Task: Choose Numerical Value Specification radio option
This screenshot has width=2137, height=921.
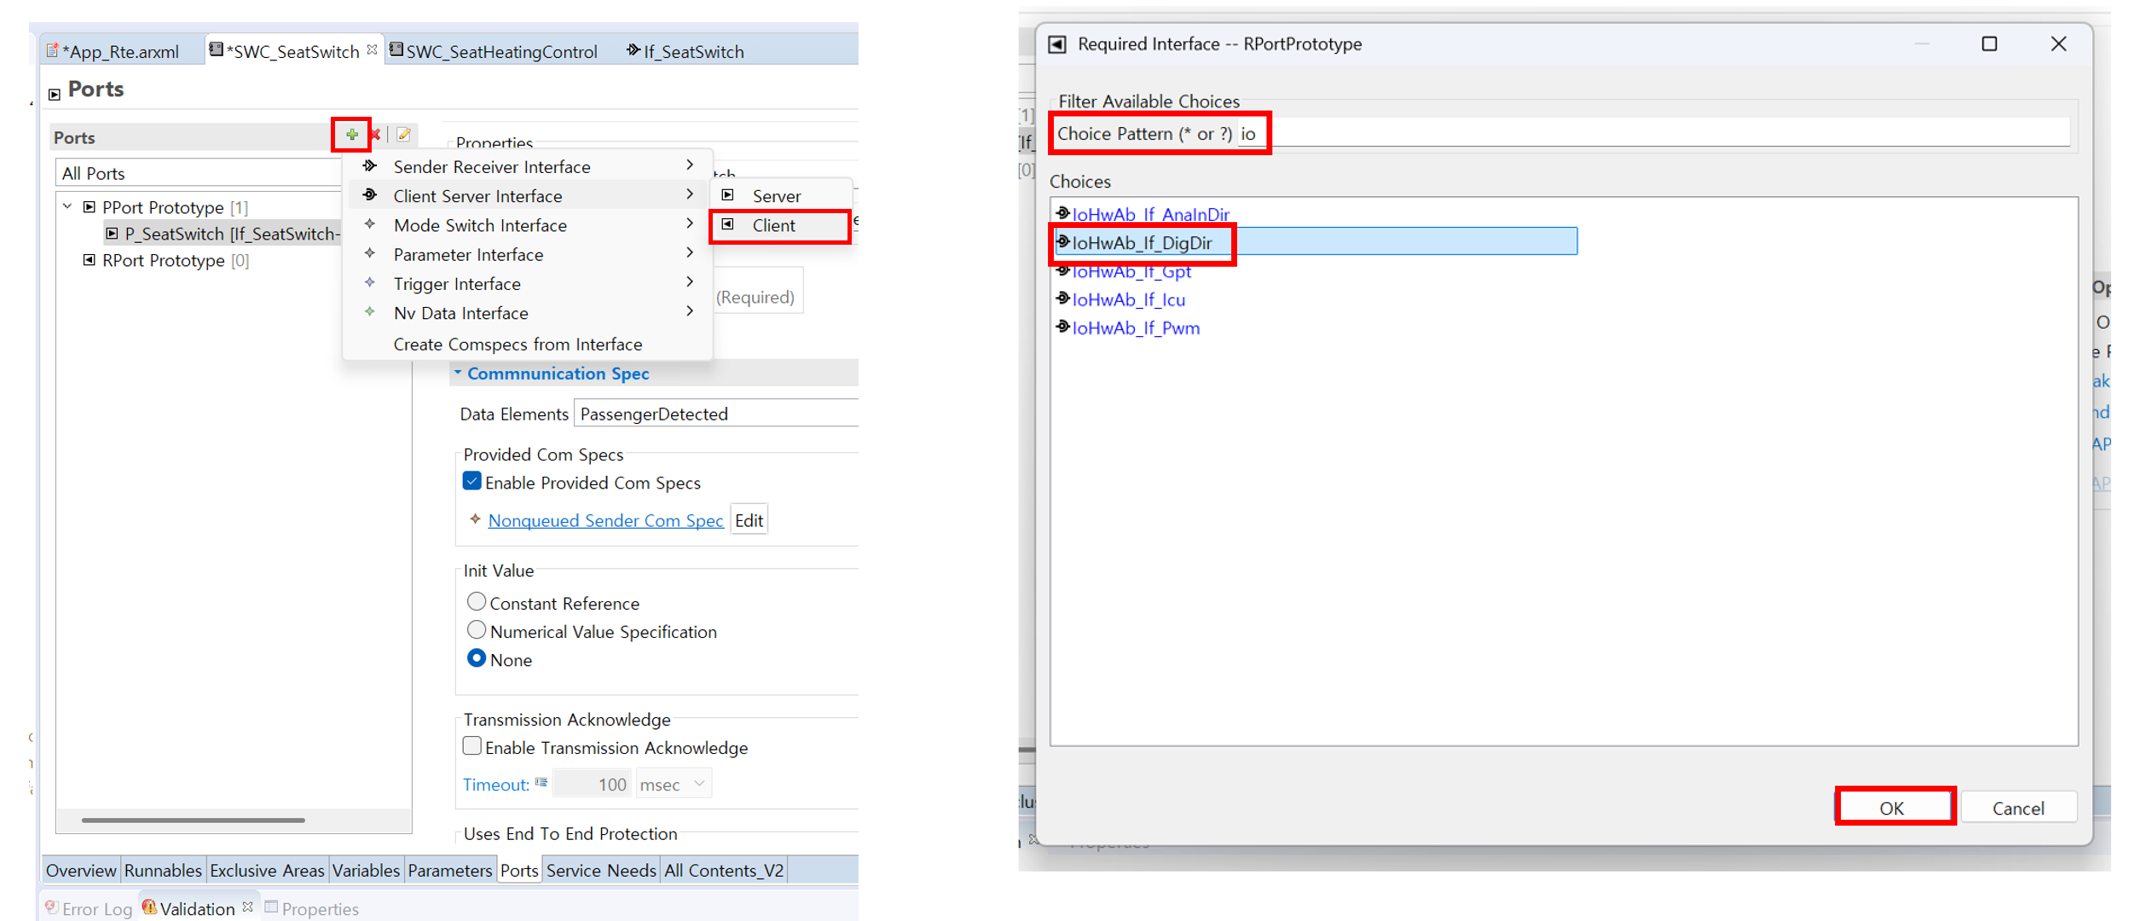Action: coord(477,631)
